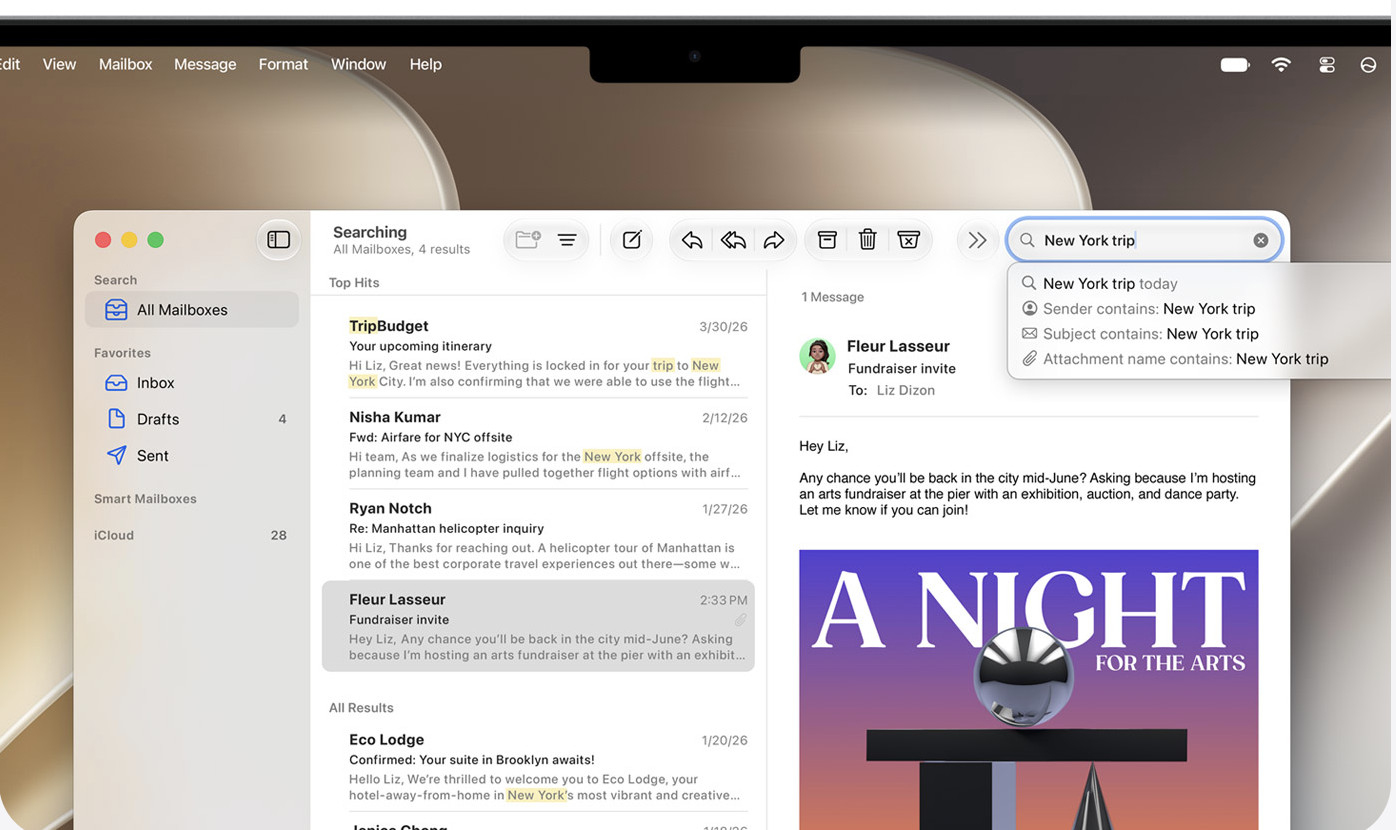This screenshot has height=830, width=1396.
Task: Click the battery status icon
Action: pyautogui.click(x=1235, y=65)
